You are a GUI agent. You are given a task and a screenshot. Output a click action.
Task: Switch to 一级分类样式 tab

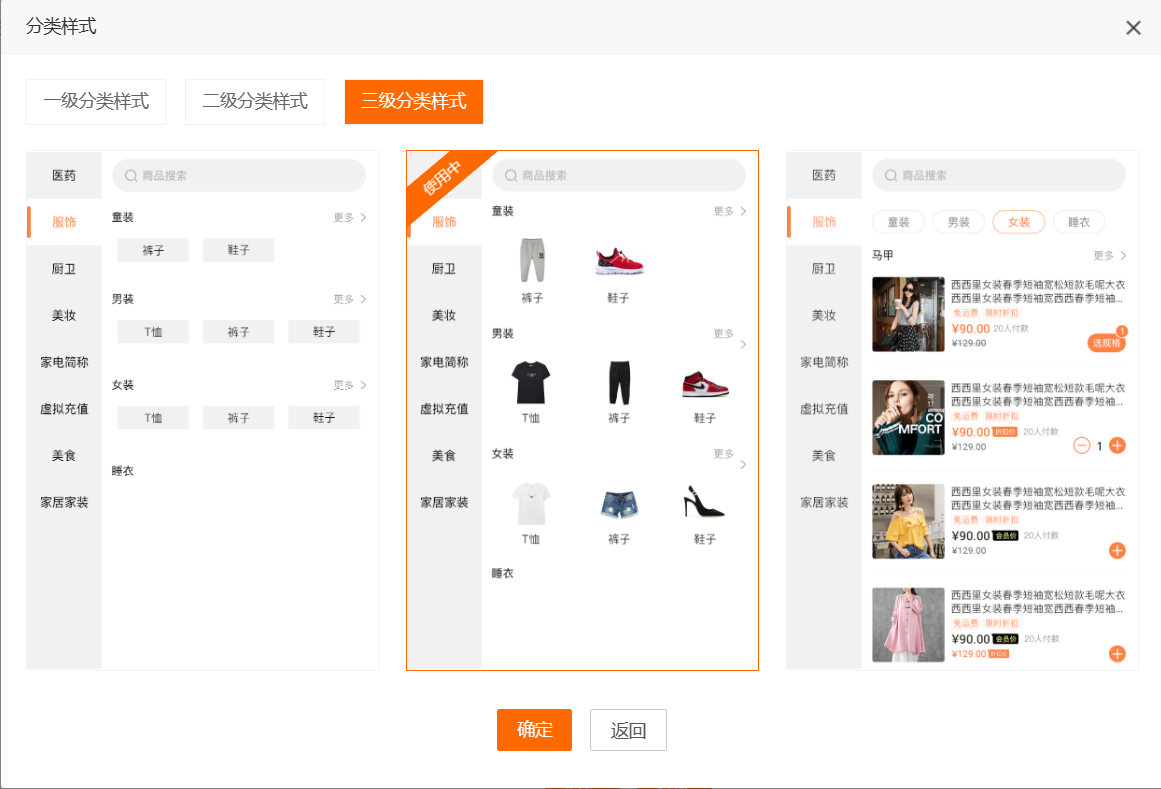96,102
